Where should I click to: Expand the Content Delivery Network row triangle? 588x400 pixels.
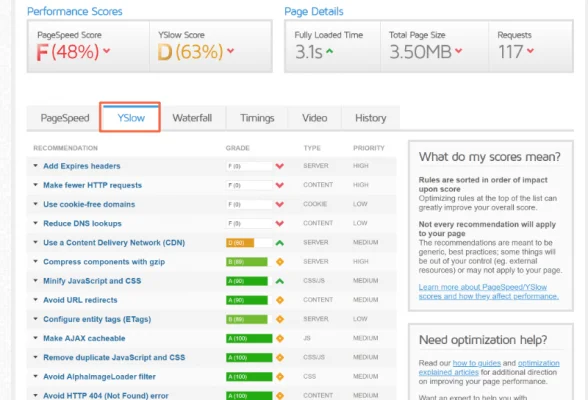coord(35,242)
